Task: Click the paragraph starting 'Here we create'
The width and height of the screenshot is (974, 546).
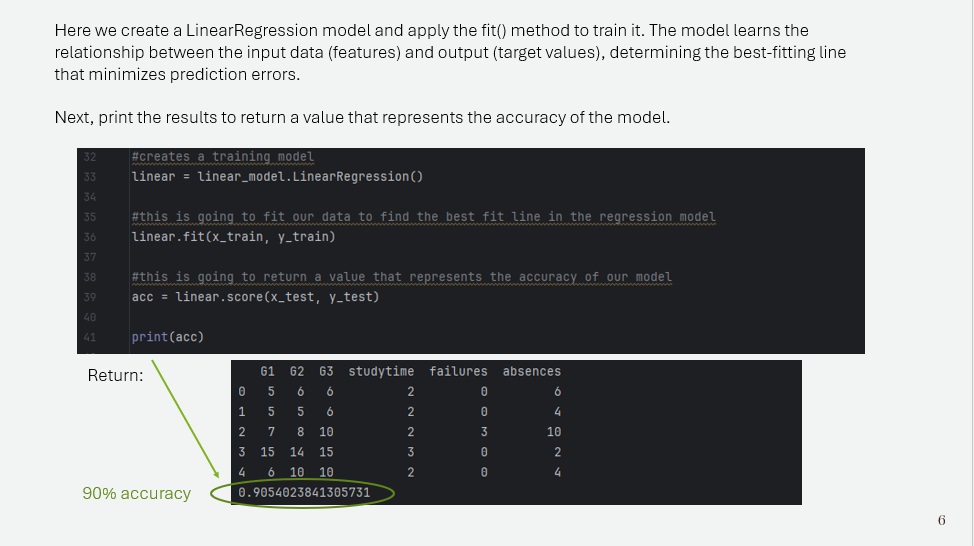Action: [x=450, y=52]
